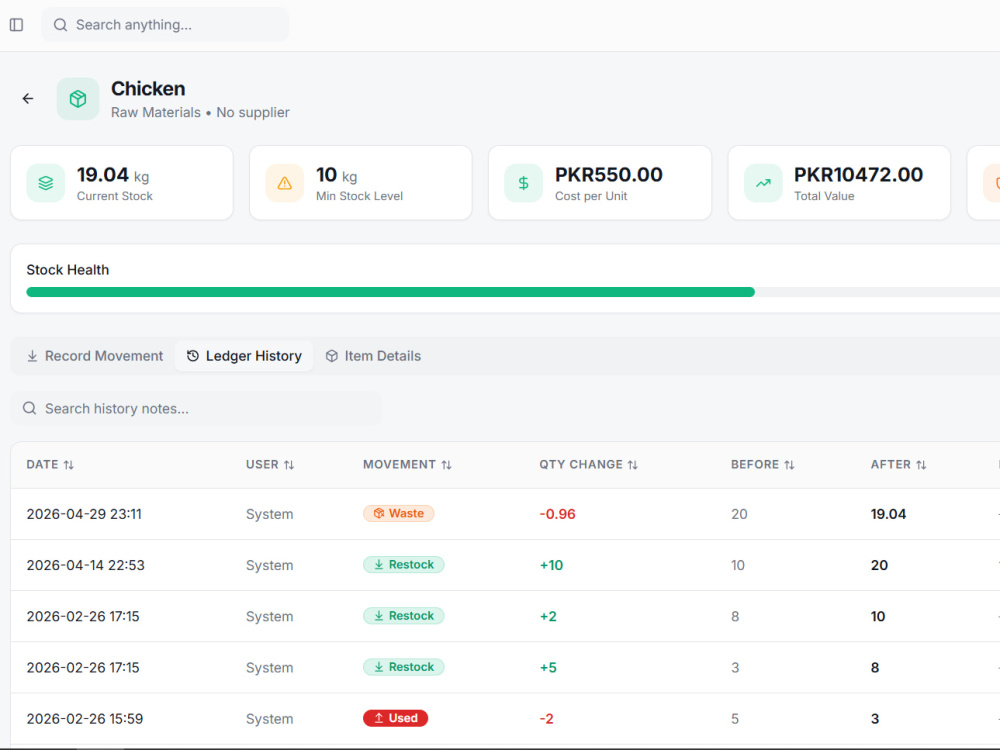Open the Record Movement tab
Viewport: 1000px width, 750px height.
(x=94, y=356)
